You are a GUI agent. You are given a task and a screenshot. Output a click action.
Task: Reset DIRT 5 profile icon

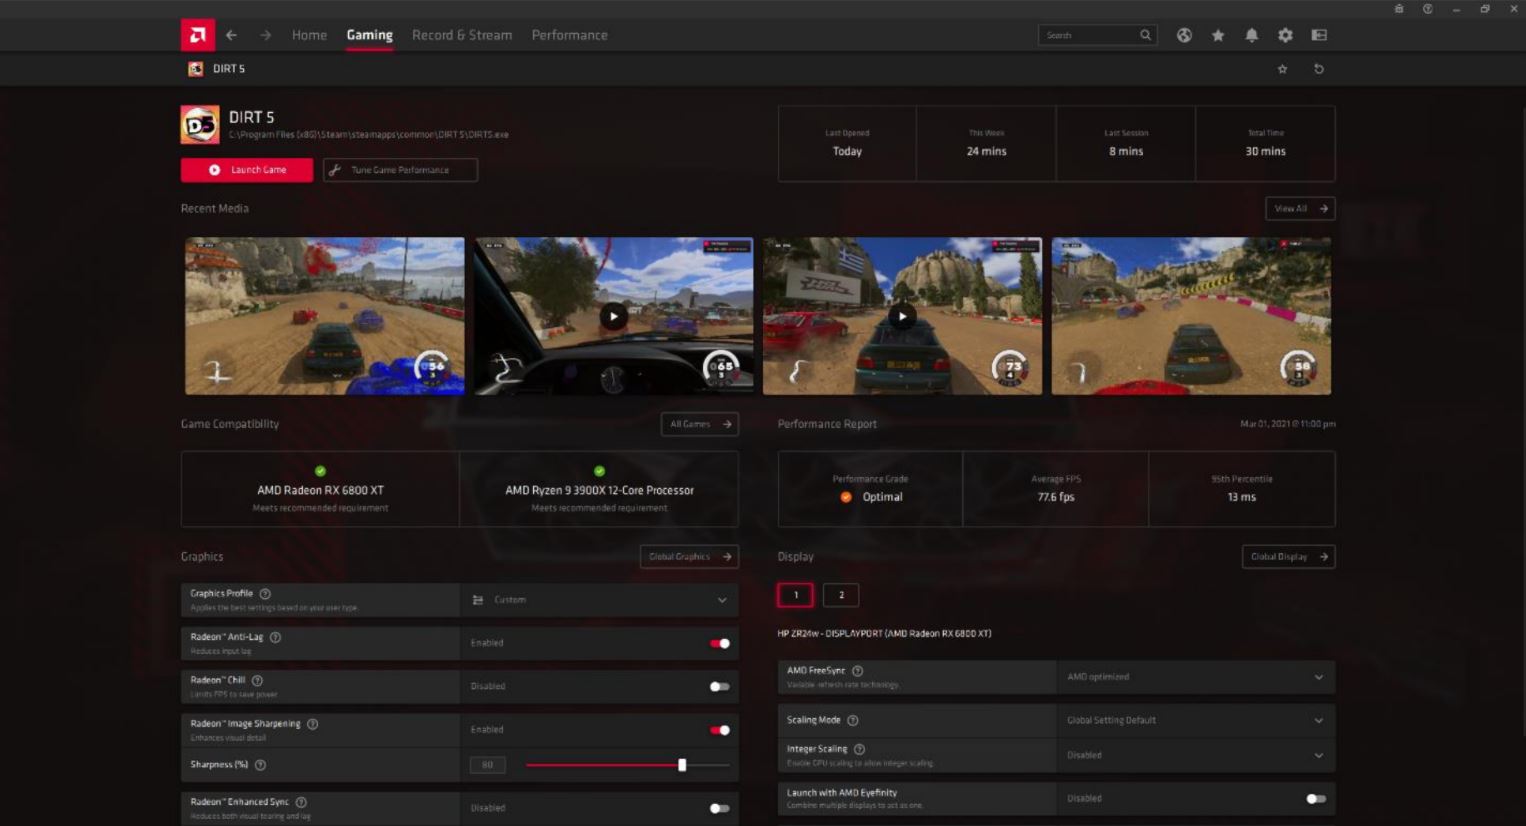(x=1318, y=69)
